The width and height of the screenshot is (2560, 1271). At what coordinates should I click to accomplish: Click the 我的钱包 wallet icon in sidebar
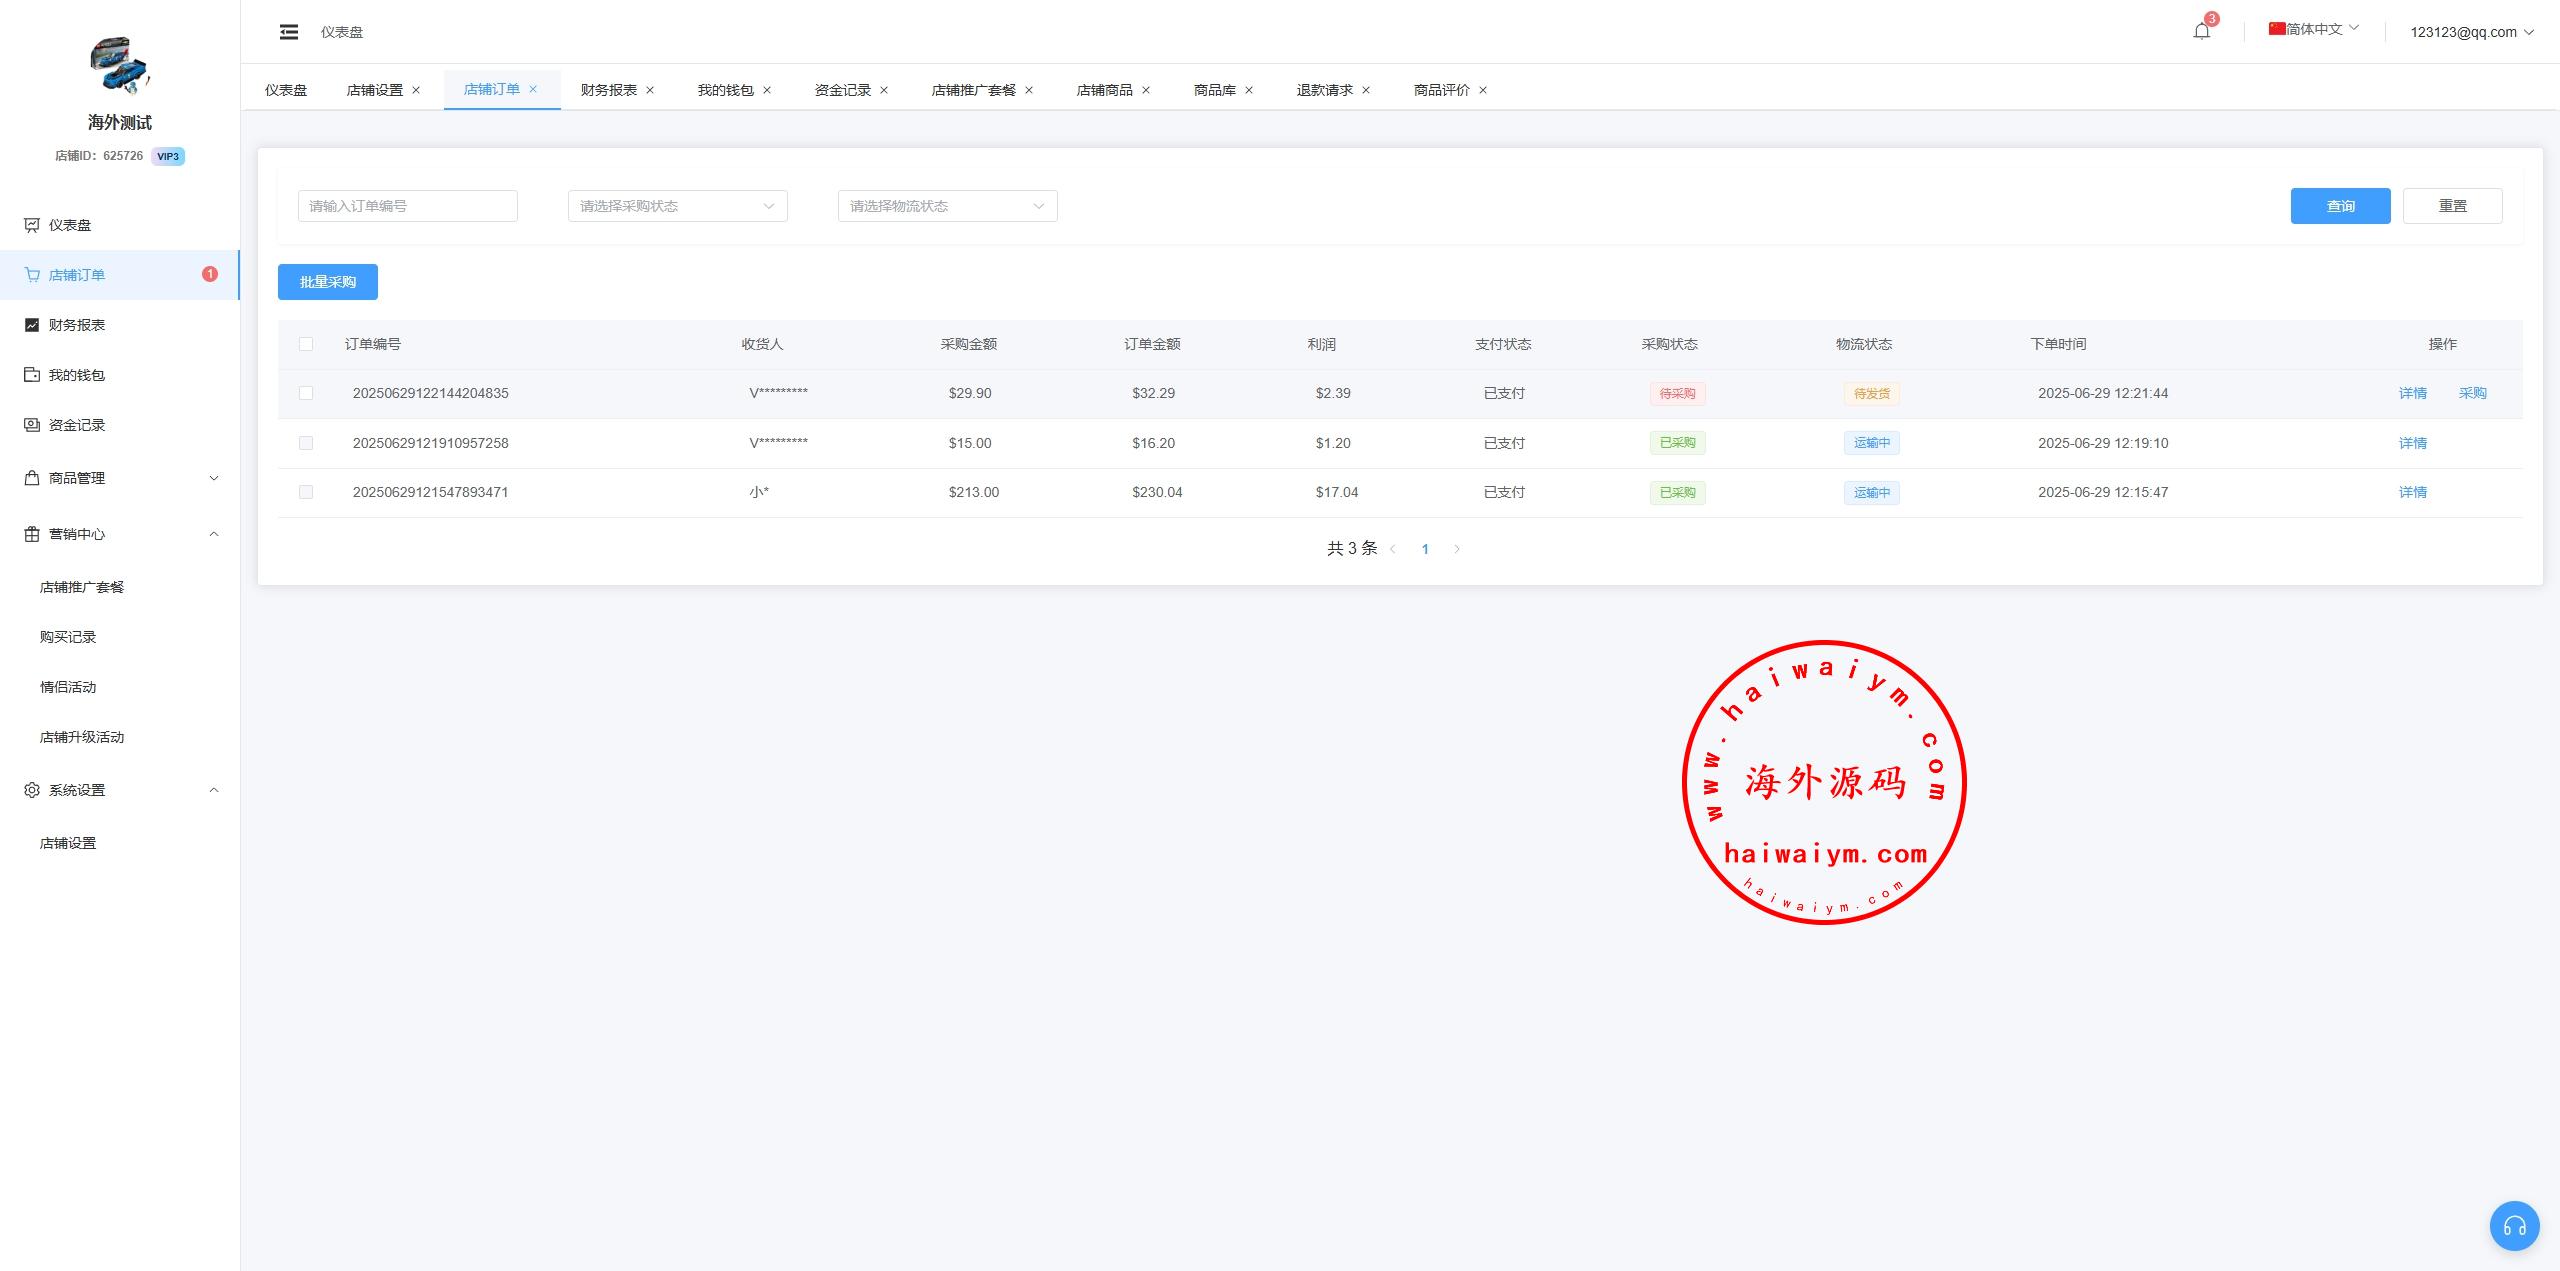(32, 375)
